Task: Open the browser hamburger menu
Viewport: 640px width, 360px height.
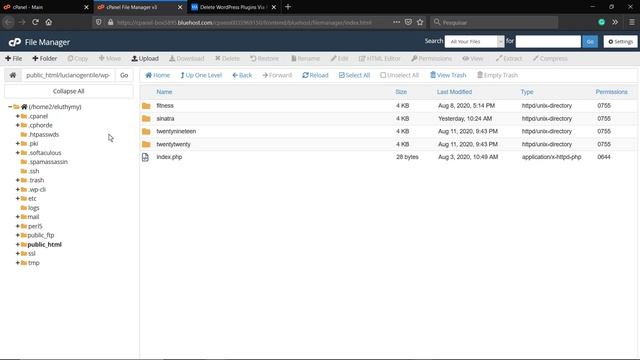Action: click(x=631, y=22)
